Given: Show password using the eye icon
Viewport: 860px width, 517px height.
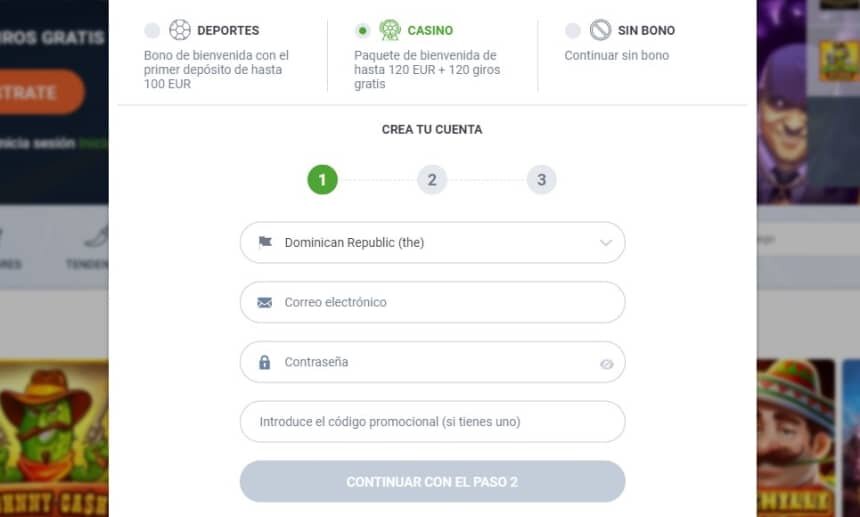Looking at the screenshot, I should point(606,364).
